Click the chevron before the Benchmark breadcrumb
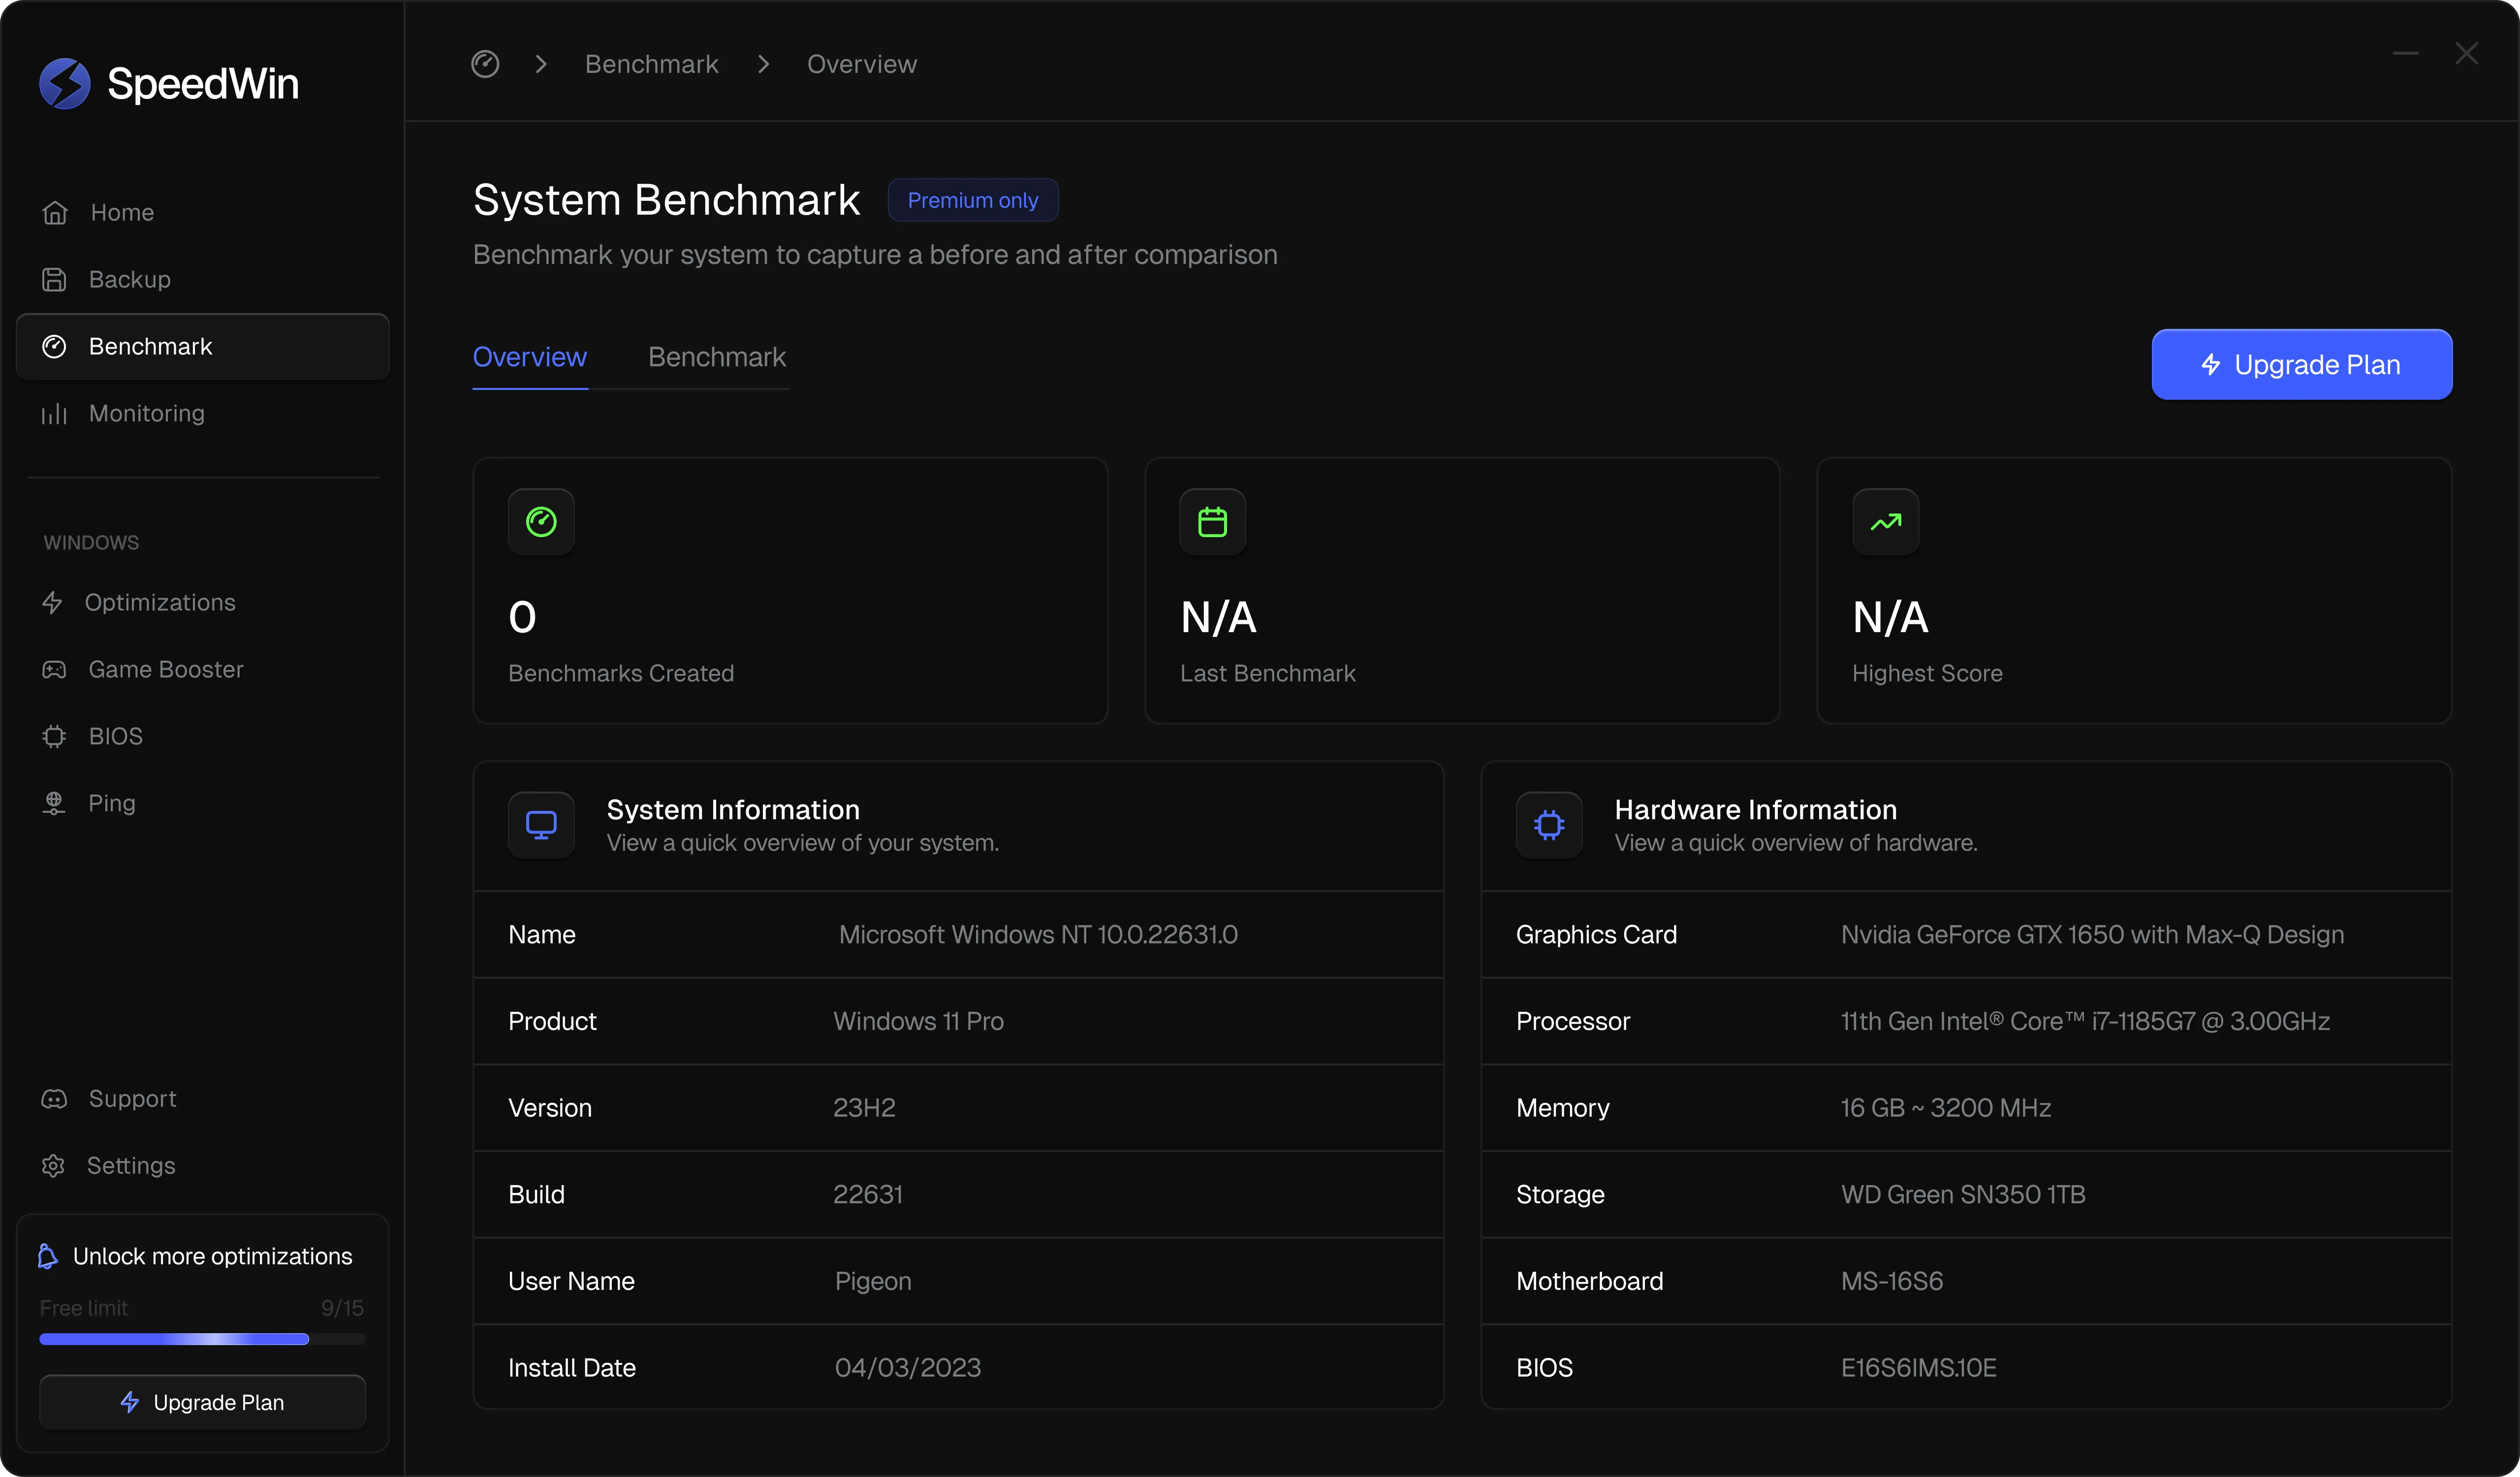The image size is (2520, 1477). click(x=541, y=63)
